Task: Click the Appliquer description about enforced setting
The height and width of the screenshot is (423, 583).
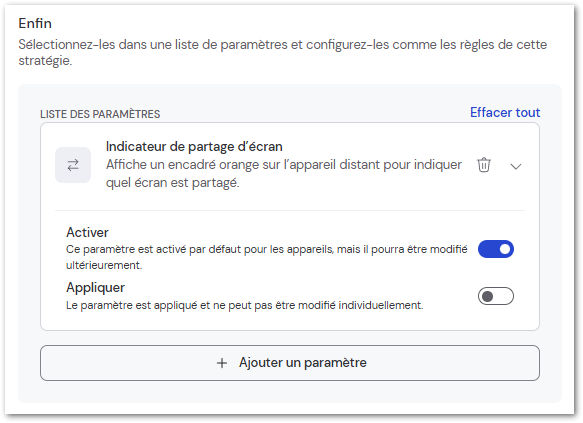Action: coord(245,306)
